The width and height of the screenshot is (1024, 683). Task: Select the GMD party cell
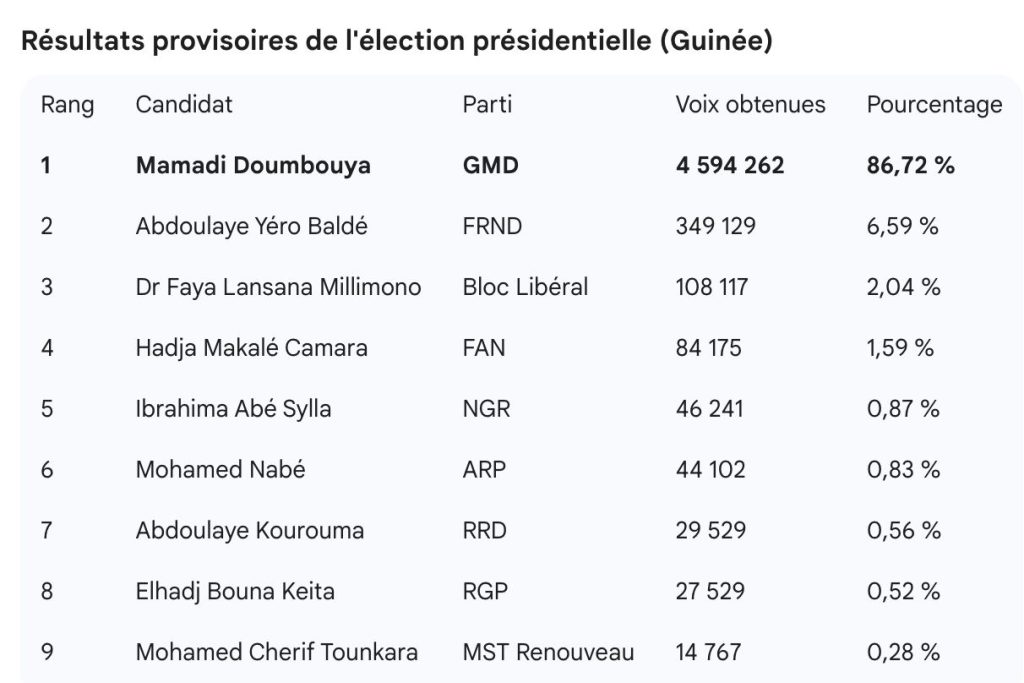pyautogui.click(x=491, y=166)
